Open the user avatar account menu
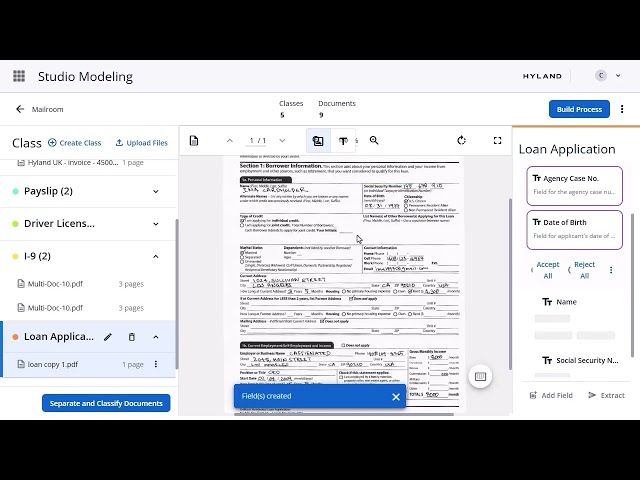 pos(601,76)
